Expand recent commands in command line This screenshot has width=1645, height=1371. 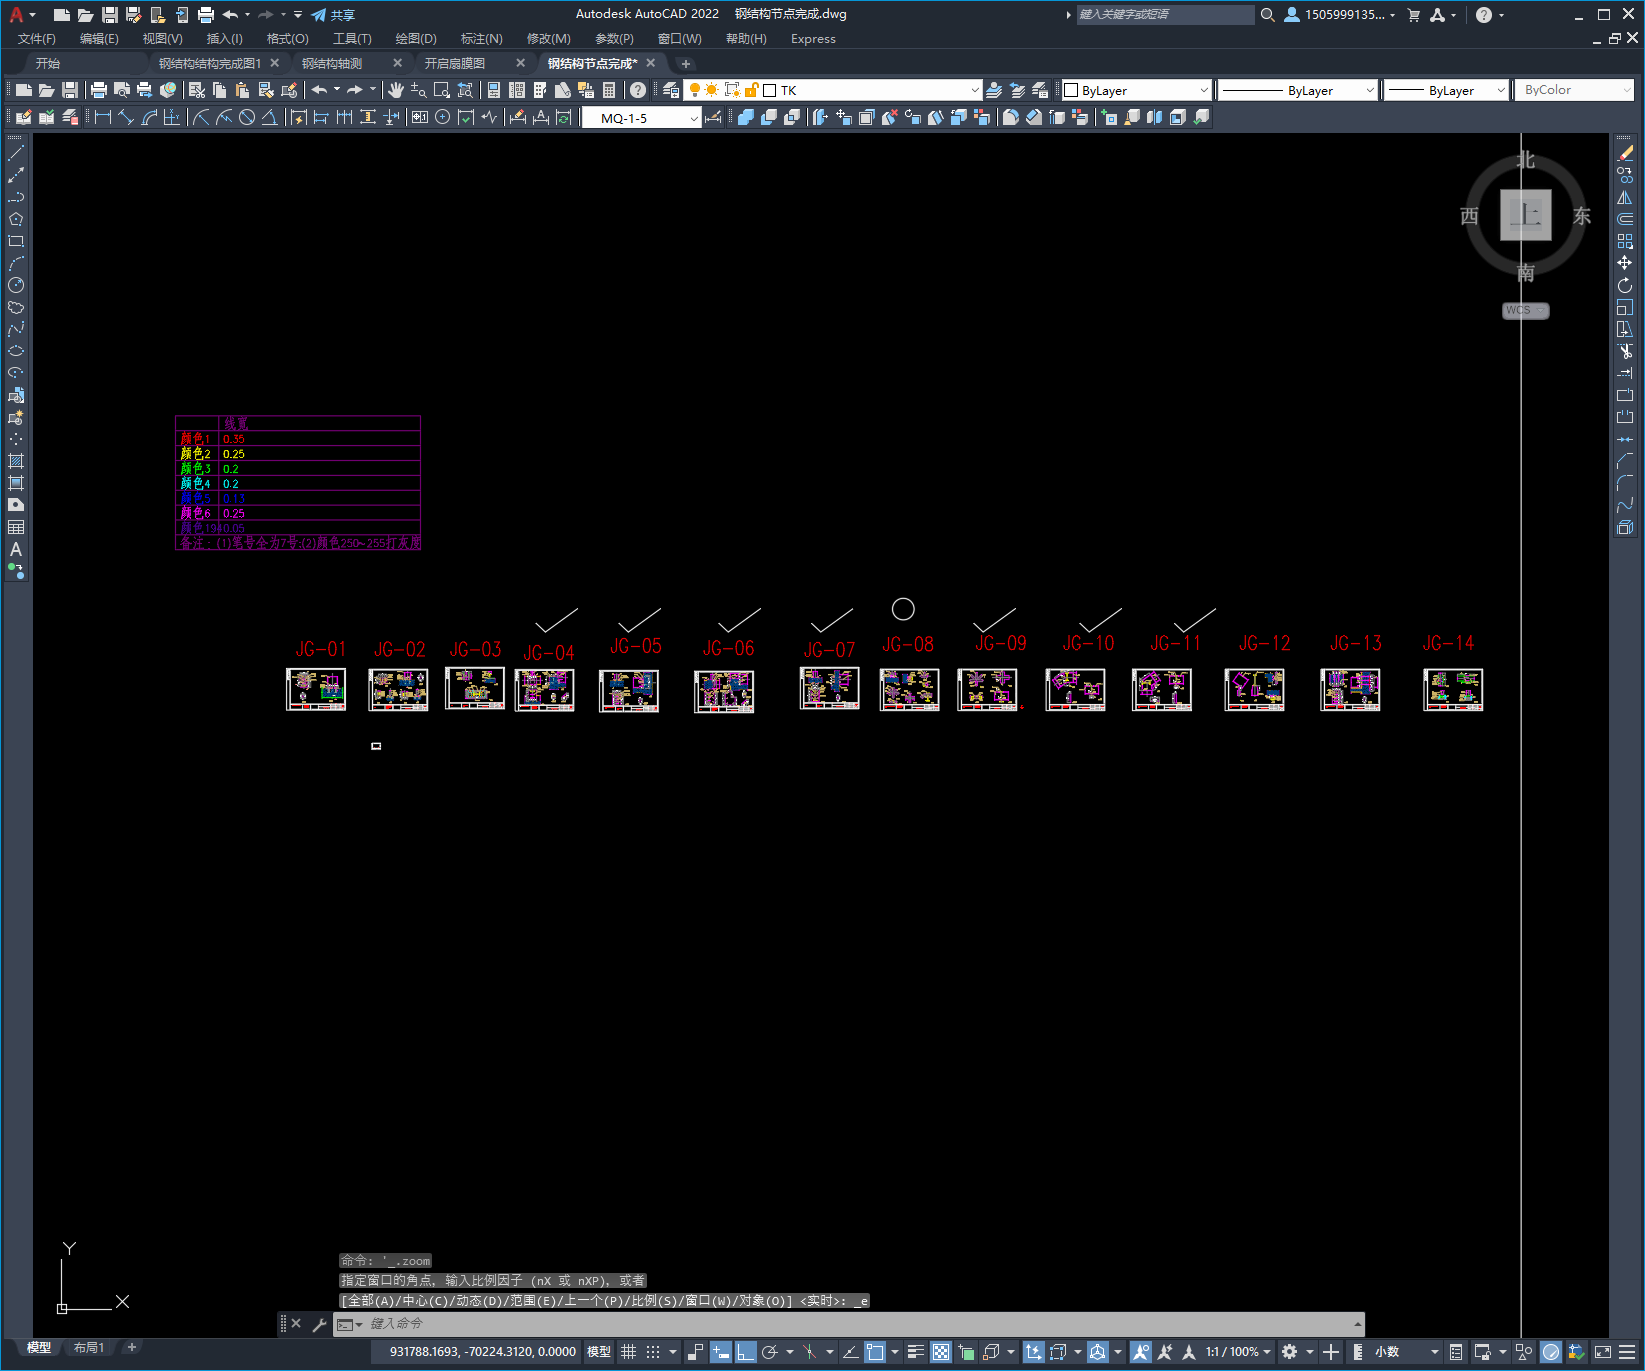1358,1324
